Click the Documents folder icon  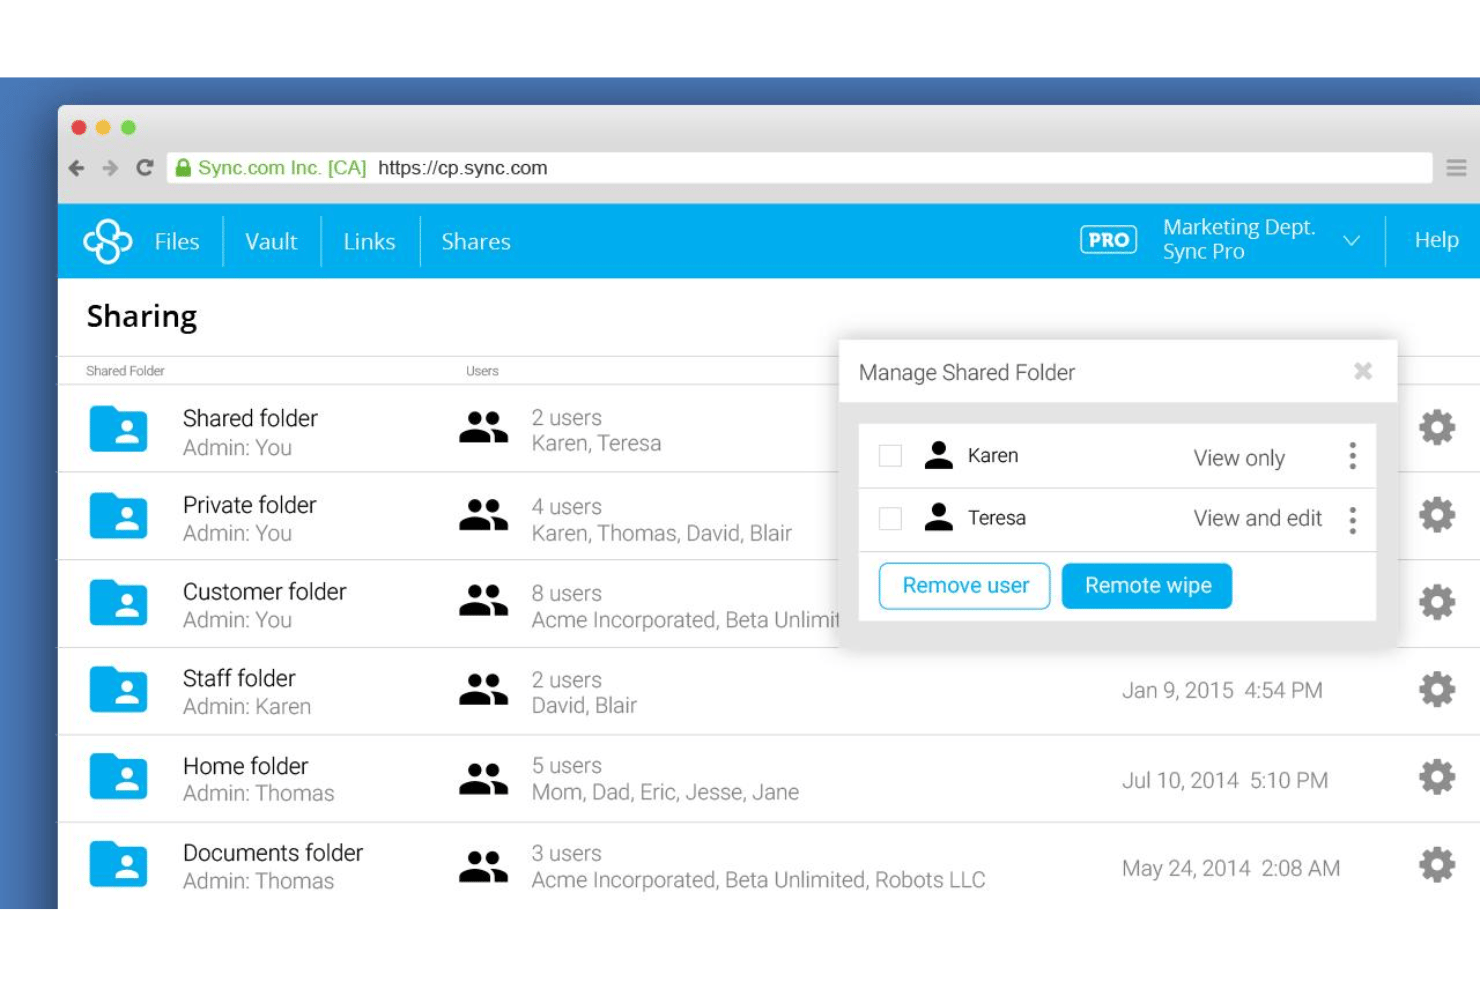[118, 865]
